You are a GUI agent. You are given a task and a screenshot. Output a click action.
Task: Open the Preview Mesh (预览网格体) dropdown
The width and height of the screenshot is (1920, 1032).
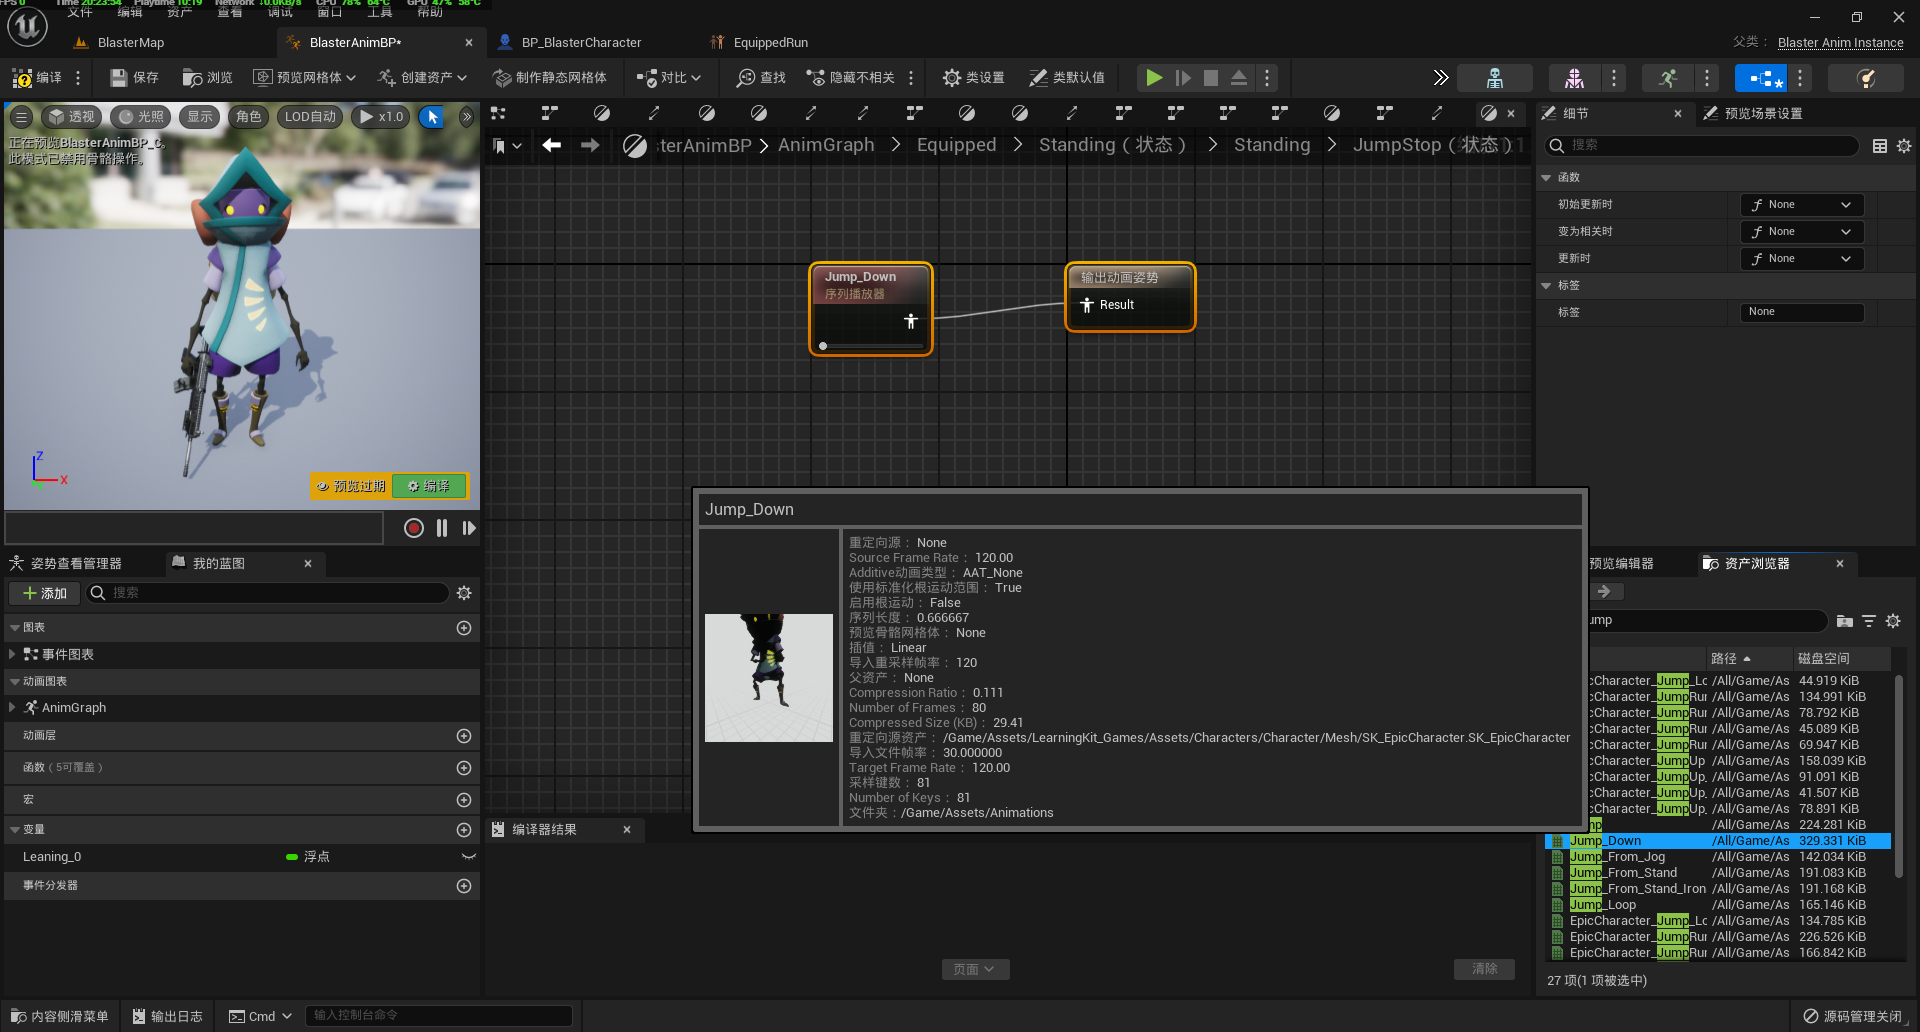304,78
